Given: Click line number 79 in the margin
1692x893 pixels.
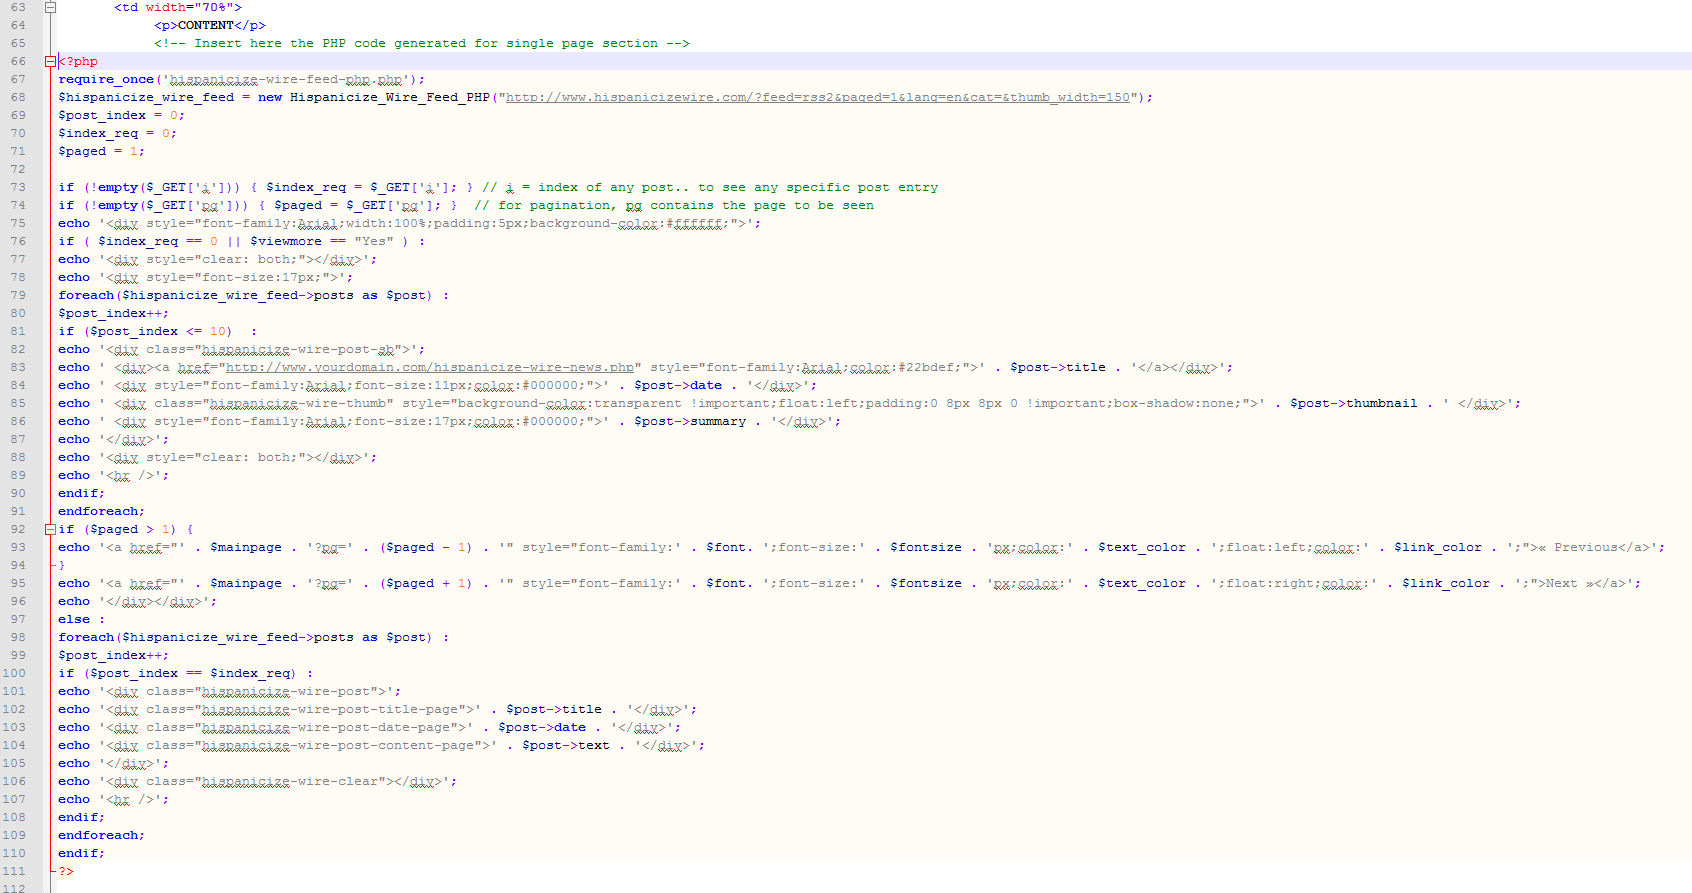Looking at the screenshot, I should coord(18,295).
